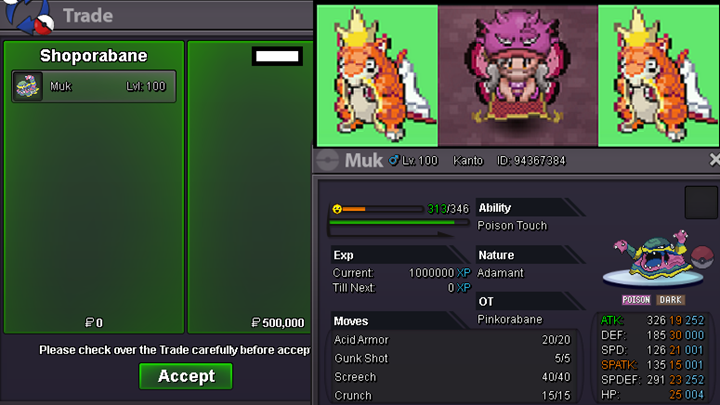
Task: Click the Muk icon in trade slot
Action: (x=27, y=86)
